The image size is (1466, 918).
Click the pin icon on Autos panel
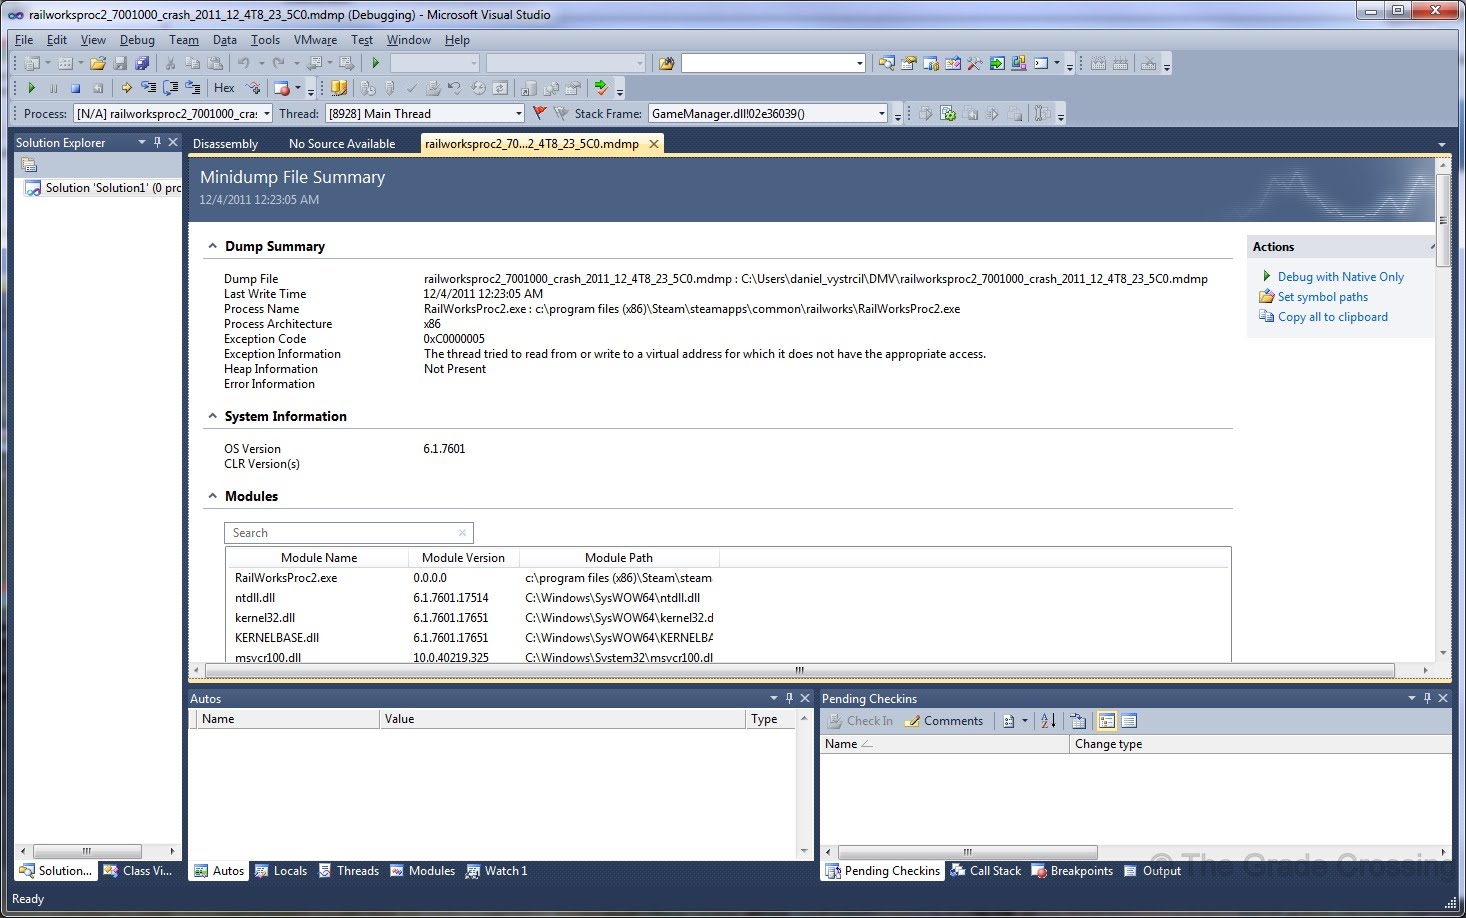[x=789, y=698]
